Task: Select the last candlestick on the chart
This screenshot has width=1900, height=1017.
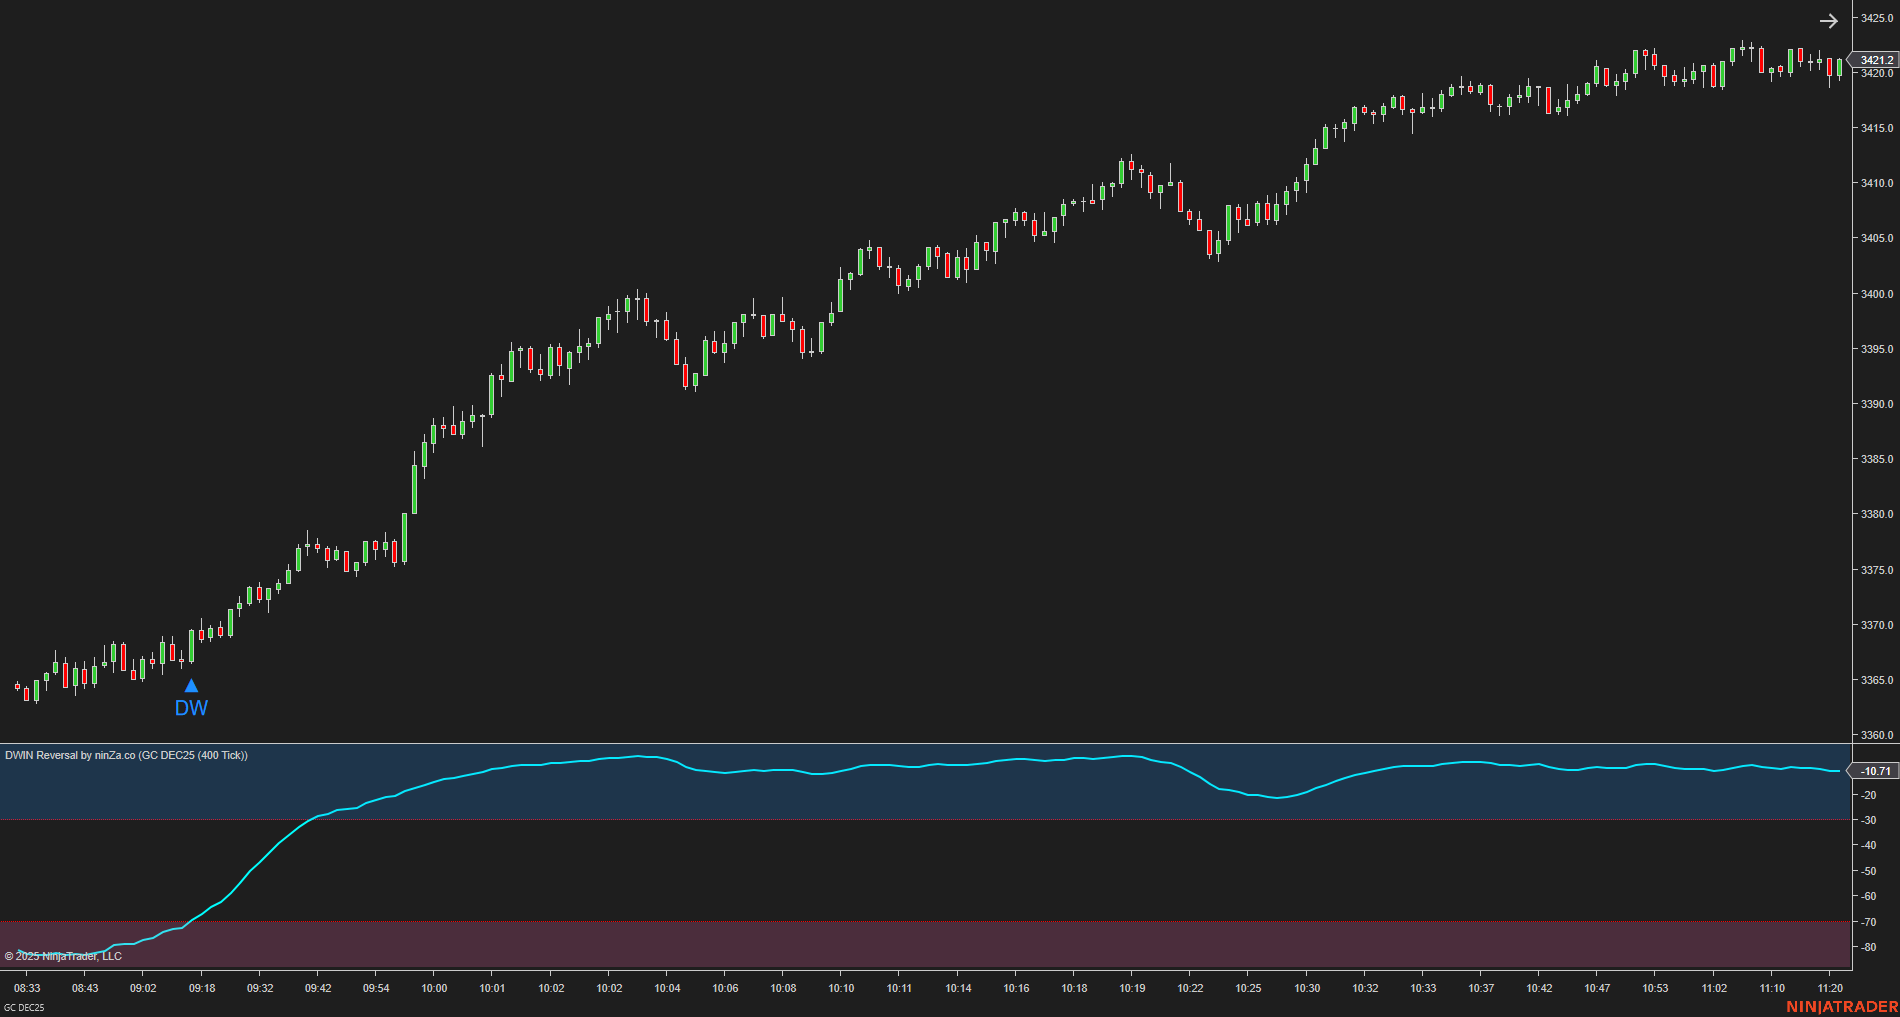Action: click(1840, 65)
